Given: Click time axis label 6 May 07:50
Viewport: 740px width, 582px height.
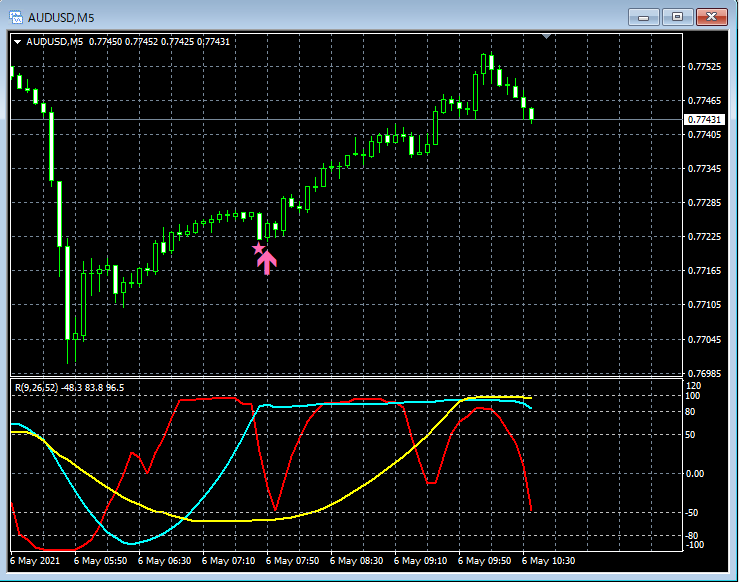Looking at the screenshot, I should click(x=293, y=561).
